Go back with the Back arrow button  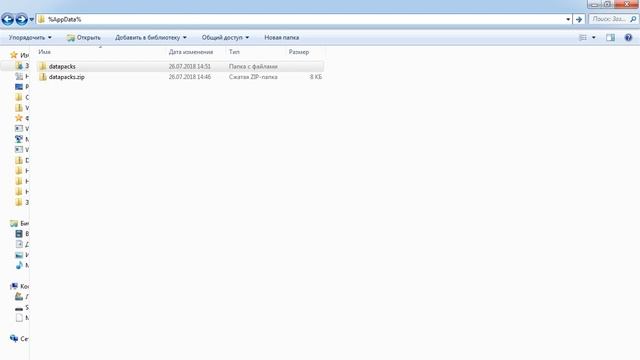[x=8, y=19]
